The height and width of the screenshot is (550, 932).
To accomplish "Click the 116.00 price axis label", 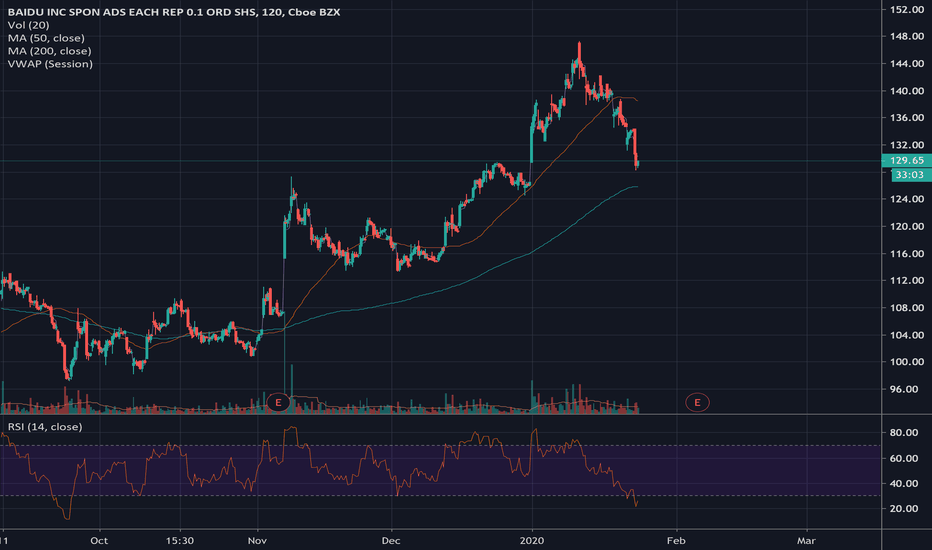I will click(906, 254).
